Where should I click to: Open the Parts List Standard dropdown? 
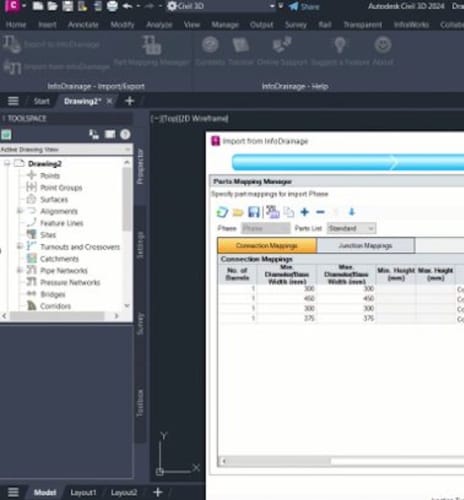coord(351,228)
